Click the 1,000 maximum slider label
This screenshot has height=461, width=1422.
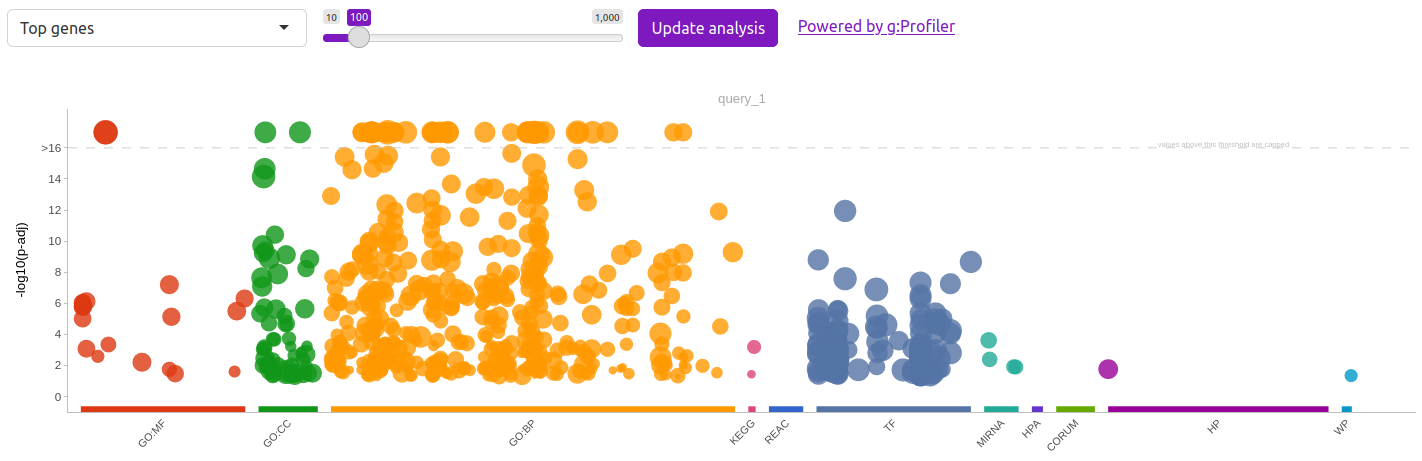607,17
